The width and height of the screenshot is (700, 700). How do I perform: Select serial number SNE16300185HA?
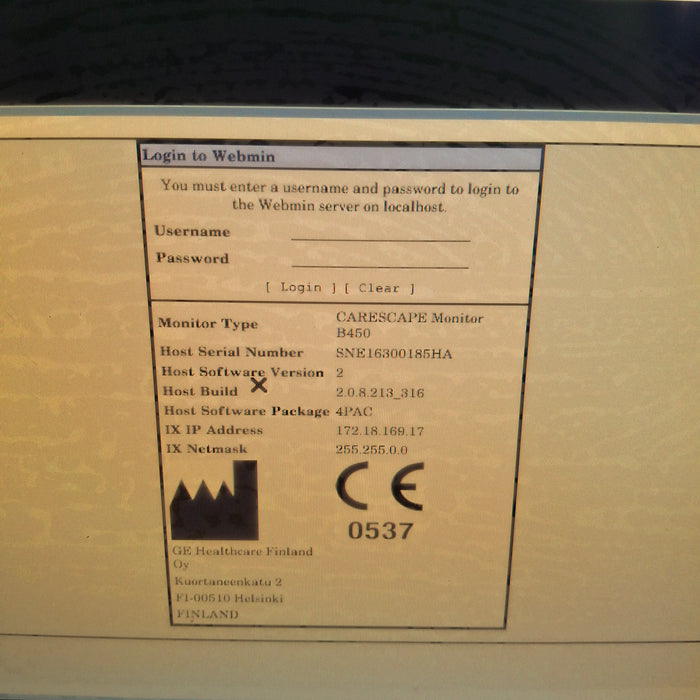pos(394,353)
